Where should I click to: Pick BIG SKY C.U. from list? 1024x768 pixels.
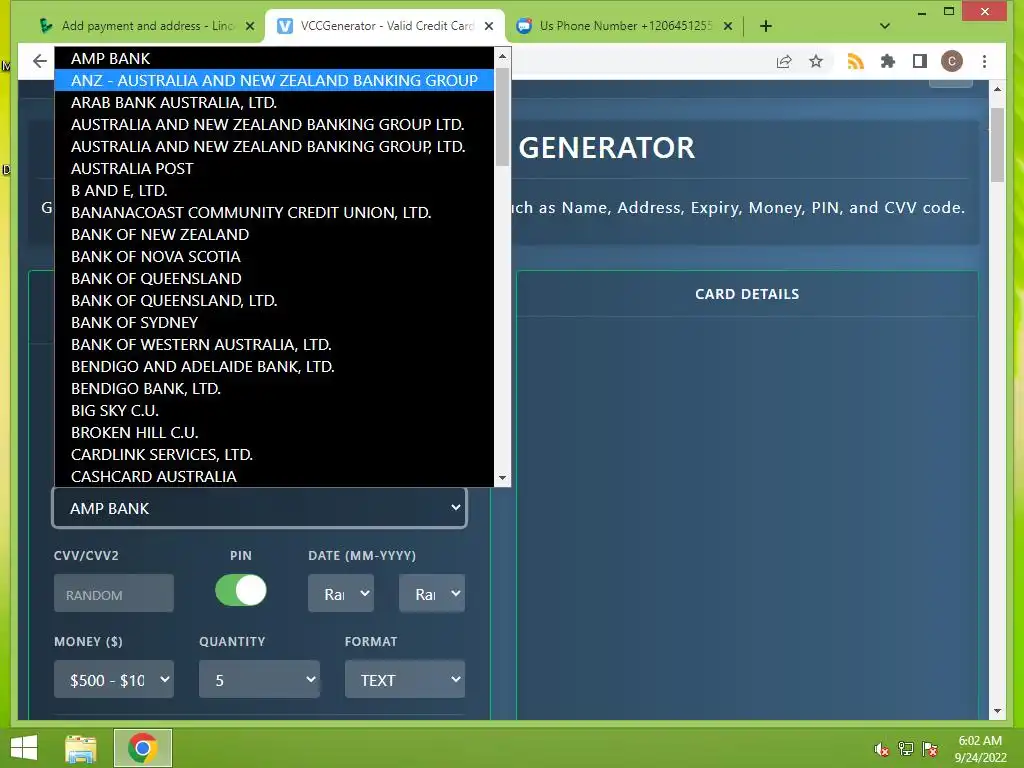[274, 410]
